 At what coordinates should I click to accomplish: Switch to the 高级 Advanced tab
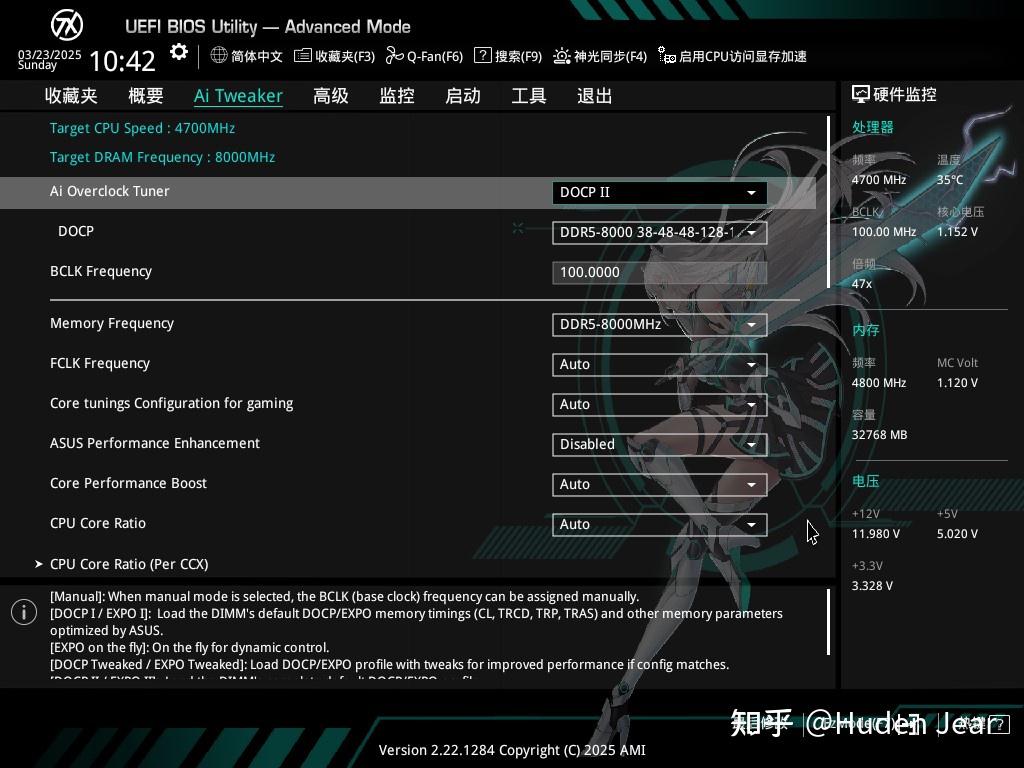pyautogui.click(x=330, y=95)
